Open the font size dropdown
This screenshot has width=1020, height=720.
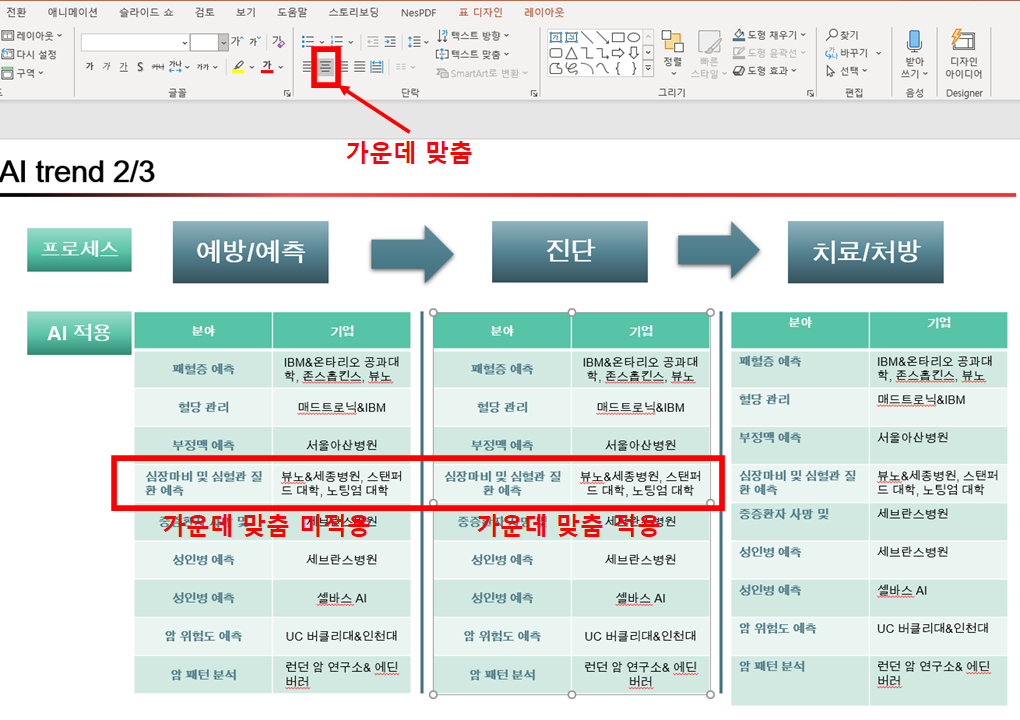click(224, 42)
